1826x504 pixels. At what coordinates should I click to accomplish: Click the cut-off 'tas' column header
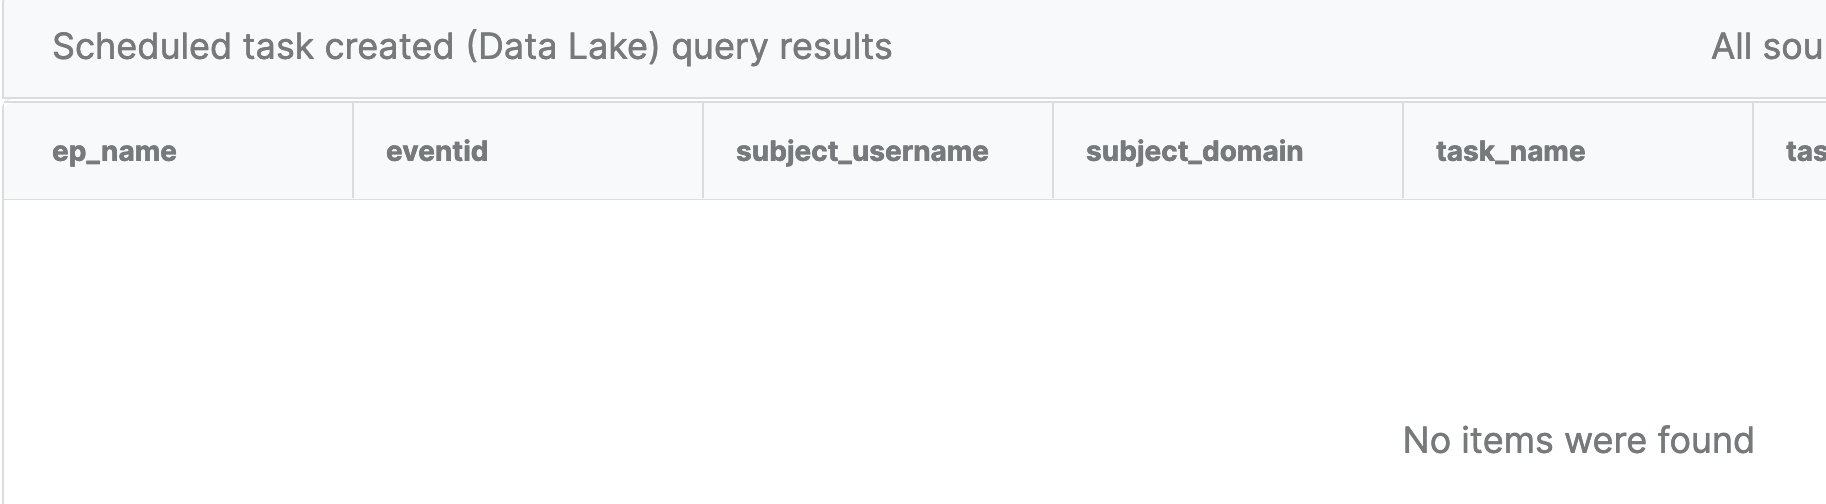coord(1804,151)
